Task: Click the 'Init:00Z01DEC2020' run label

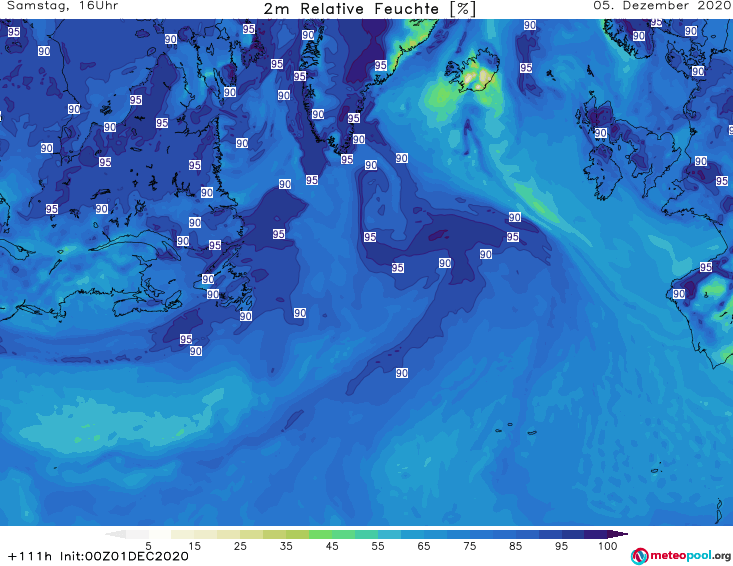Action: (x=124, y=556)
